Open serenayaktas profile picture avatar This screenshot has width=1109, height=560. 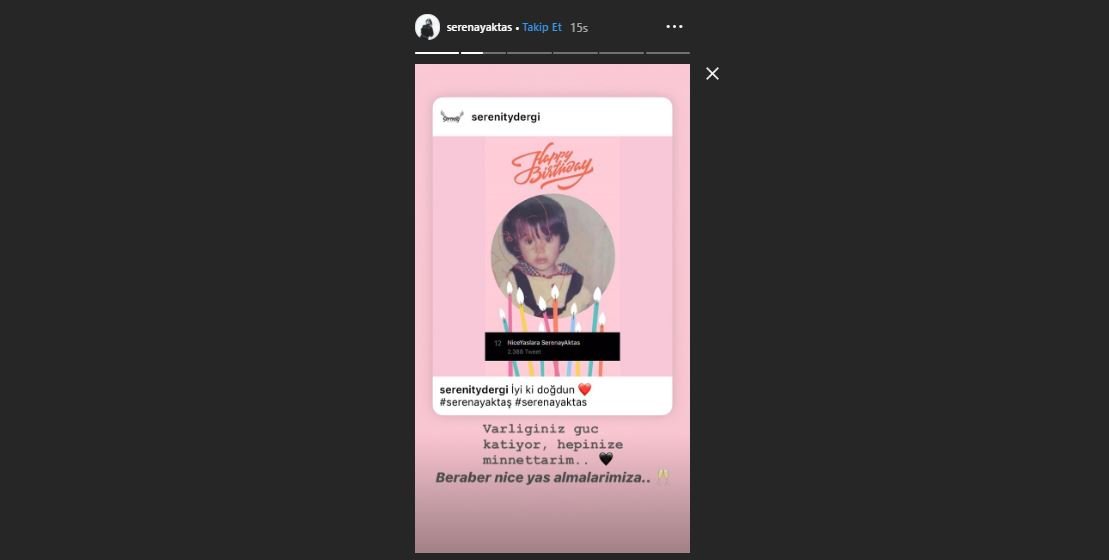(427, 27)
